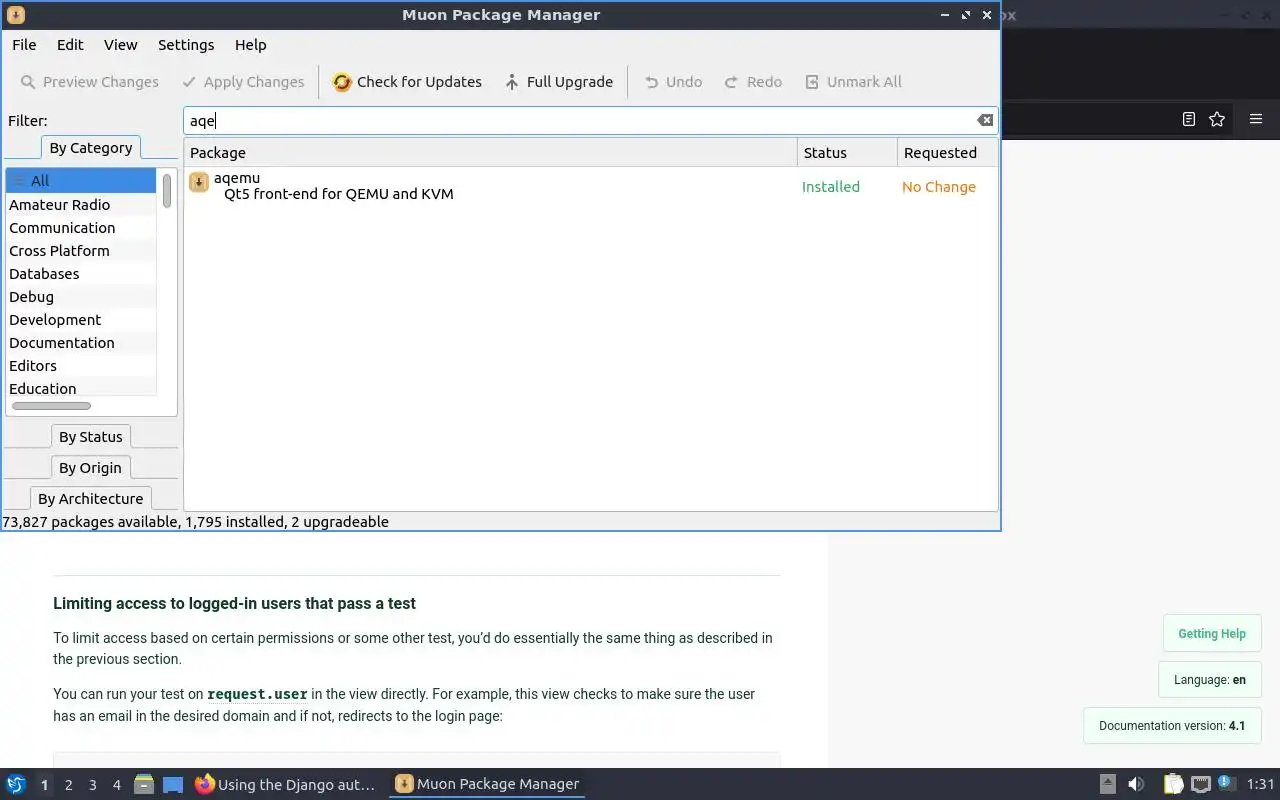The height and width of the screenshot is (800, 1280).
Task: Open the Help menu
Action: tap(250, 45)
